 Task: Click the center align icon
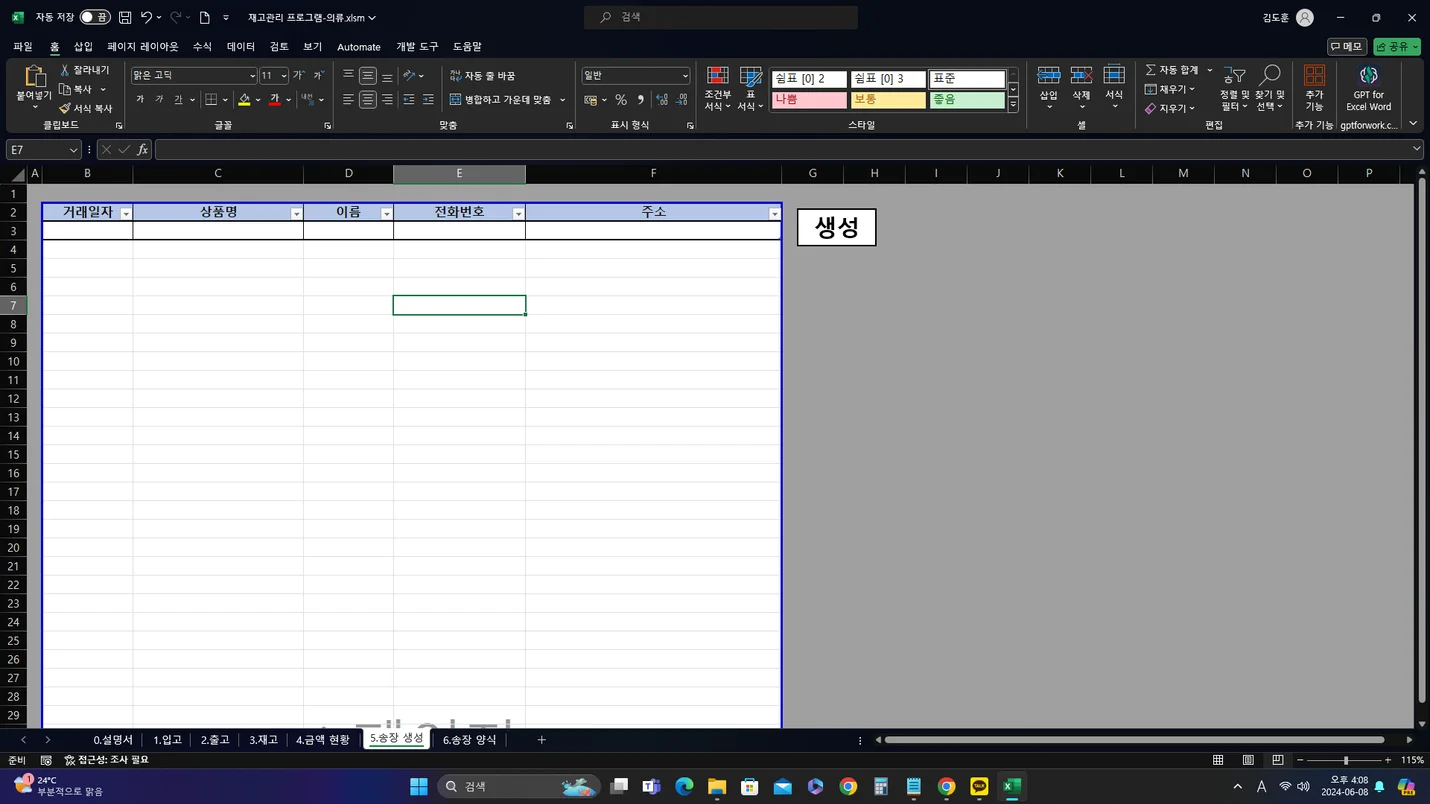tap(368, 100)
